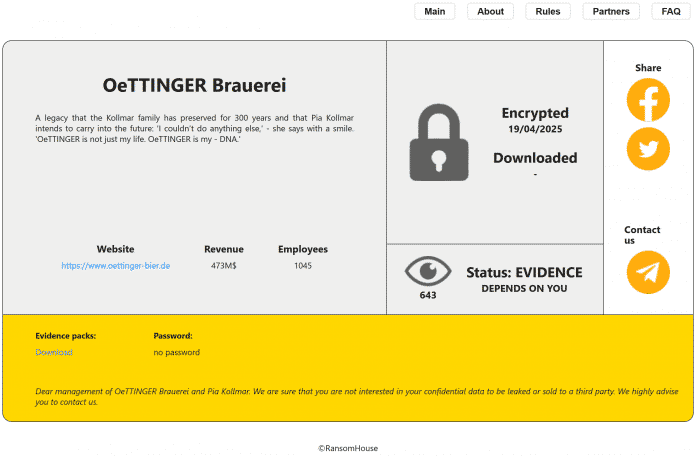
Task: Click the Downloaded heading
Action: 535,158
